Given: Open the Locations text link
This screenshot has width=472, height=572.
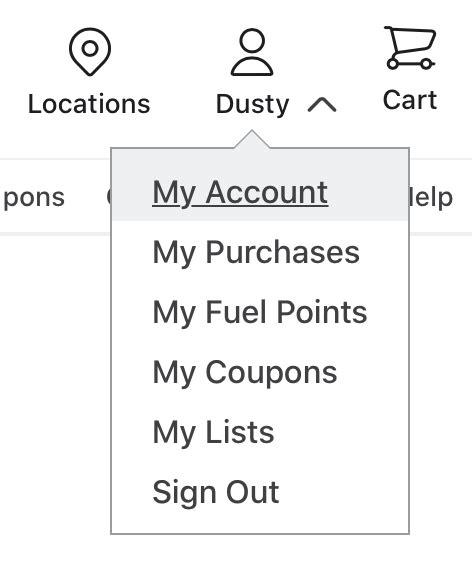Looking at the screenshot, I should pos(89,104).
